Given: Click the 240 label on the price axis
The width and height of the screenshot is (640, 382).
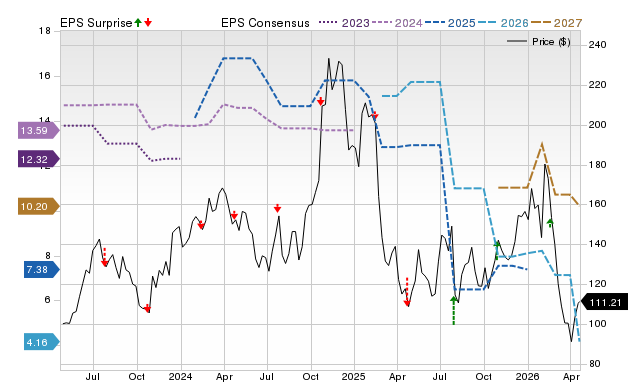Looking at the screenshot, I should [598, 45].
